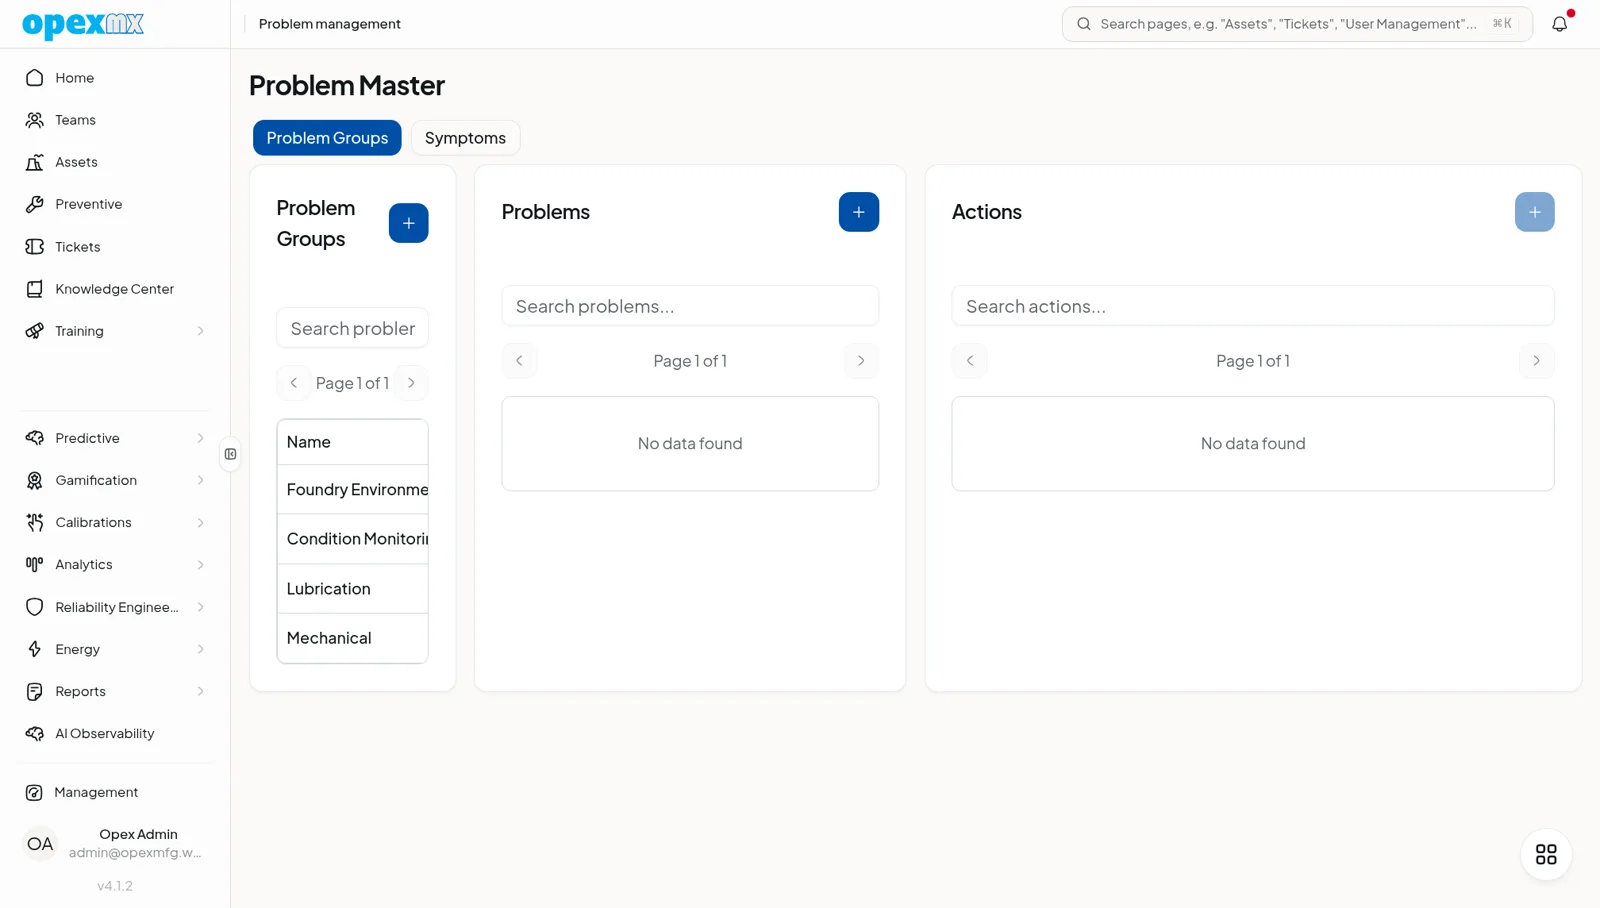
Task: Click the global search pages box
Action: click(x=1297, y=24)
